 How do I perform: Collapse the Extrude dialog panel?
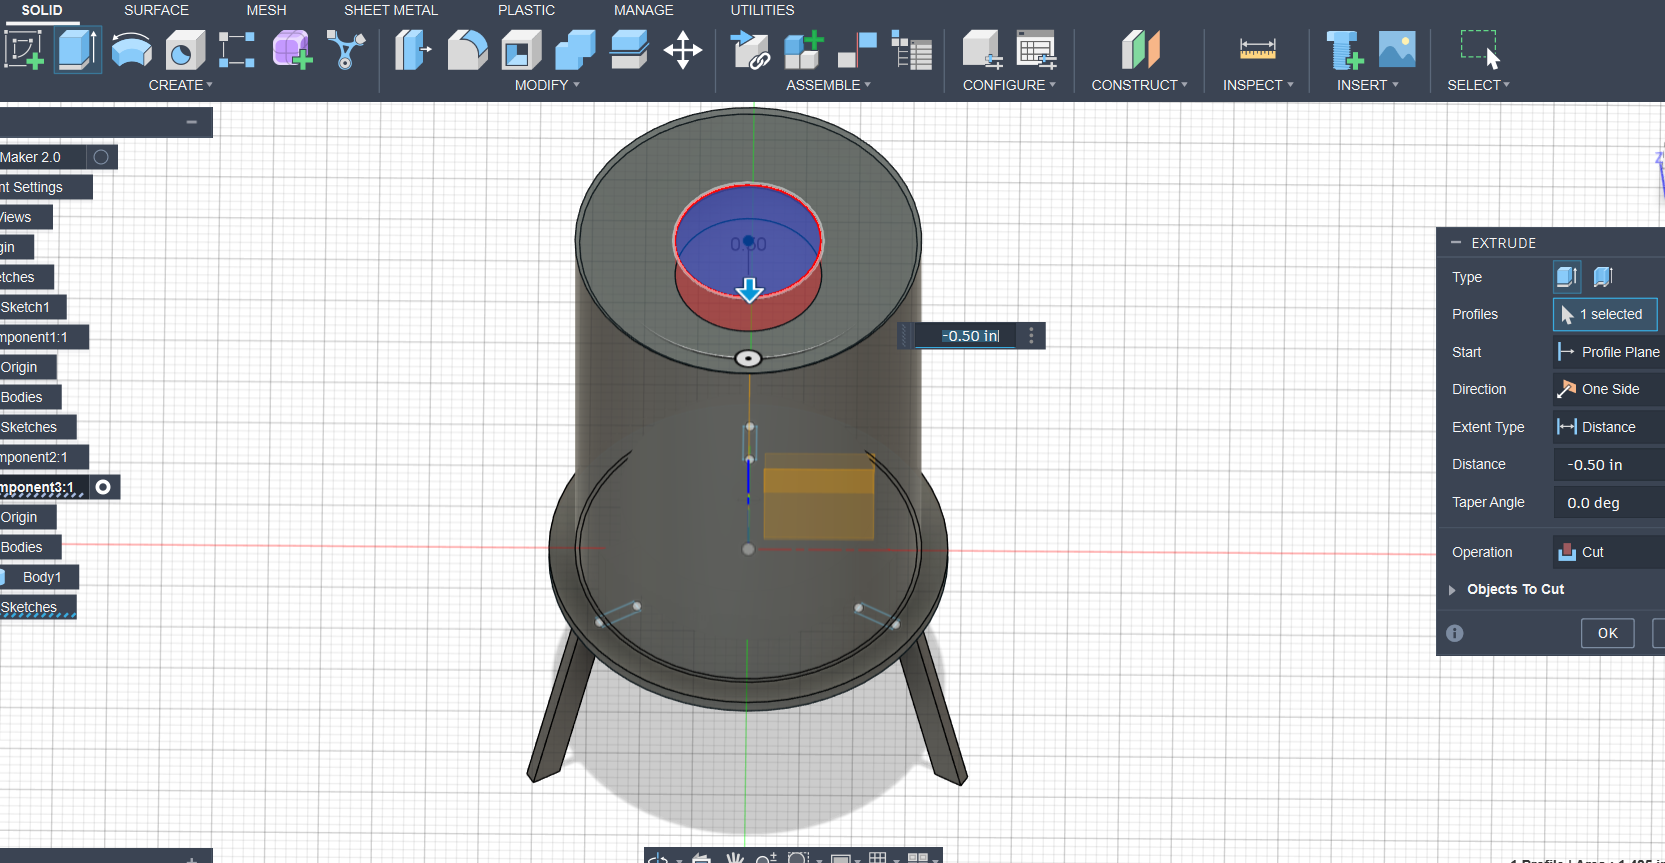[x=1456, y=243]
